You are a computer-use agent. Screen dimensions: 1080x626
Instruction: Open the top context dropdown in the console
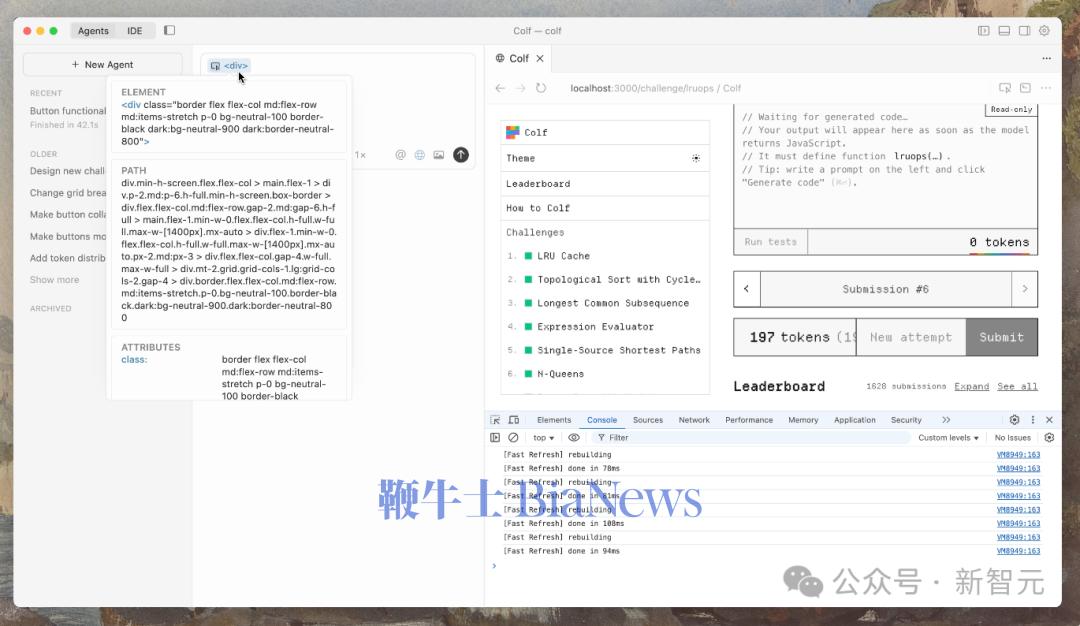(543, 437)
